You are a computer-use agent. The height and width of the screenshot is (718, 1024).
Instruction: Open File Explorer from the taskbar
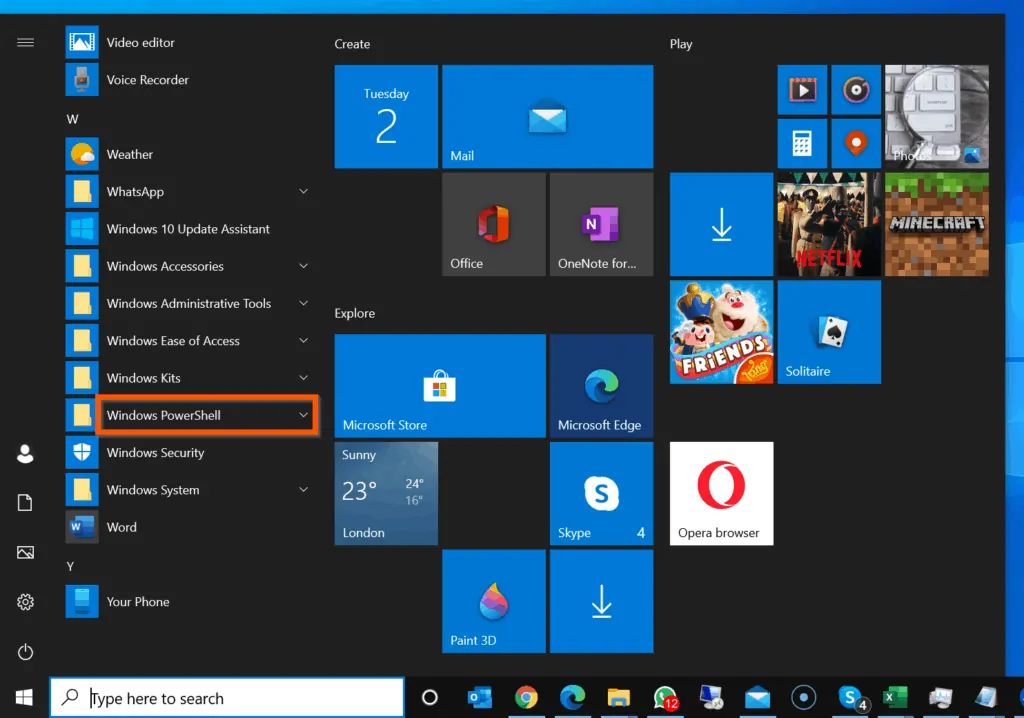618,698
